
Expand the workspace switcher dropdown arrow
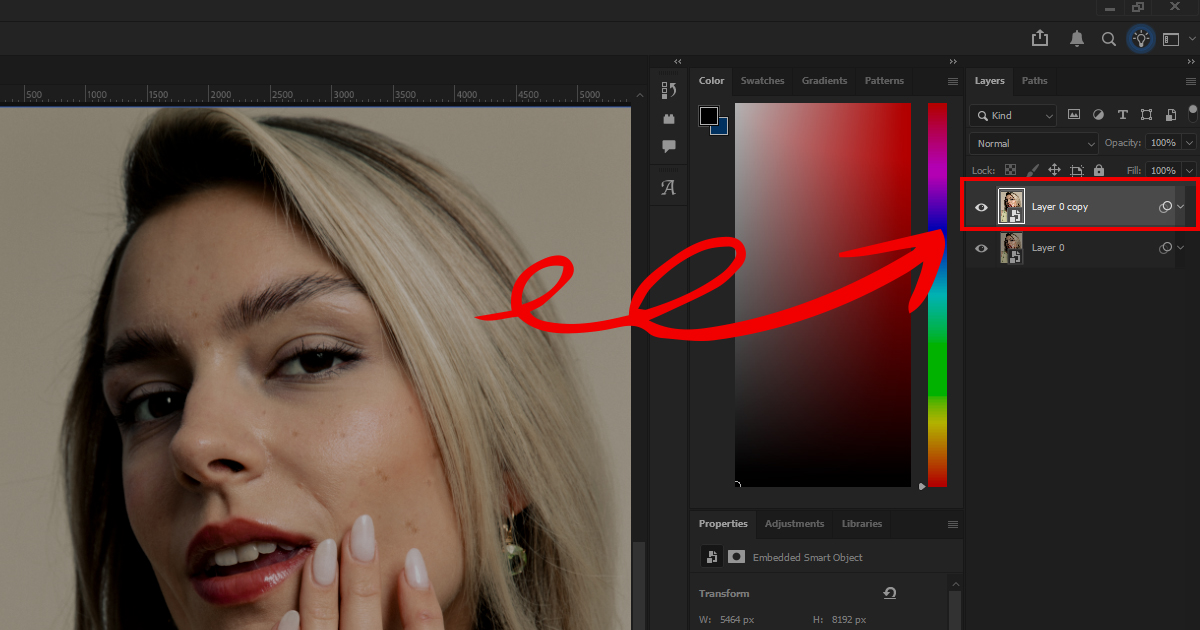tap(1192, 39)
